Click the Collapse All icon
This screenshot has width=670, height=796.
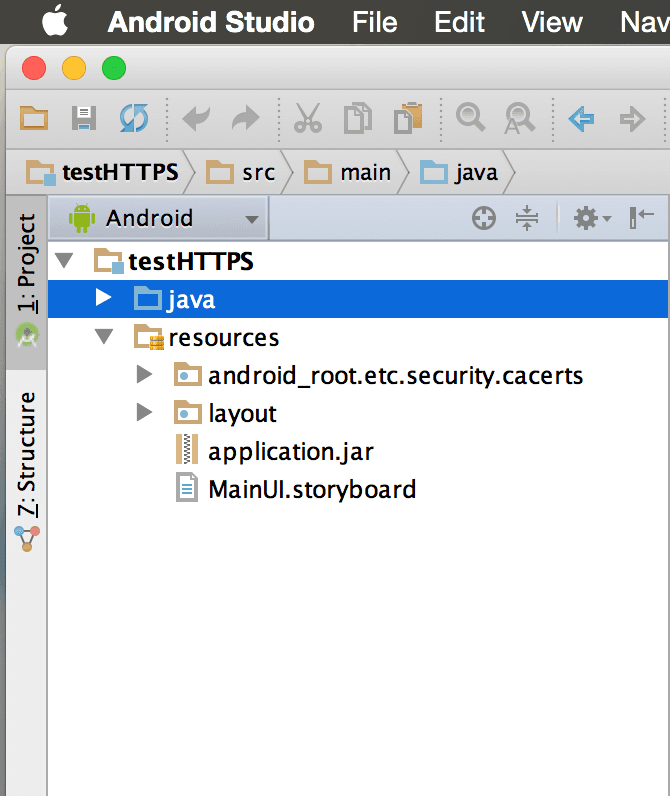pos(527,218)
